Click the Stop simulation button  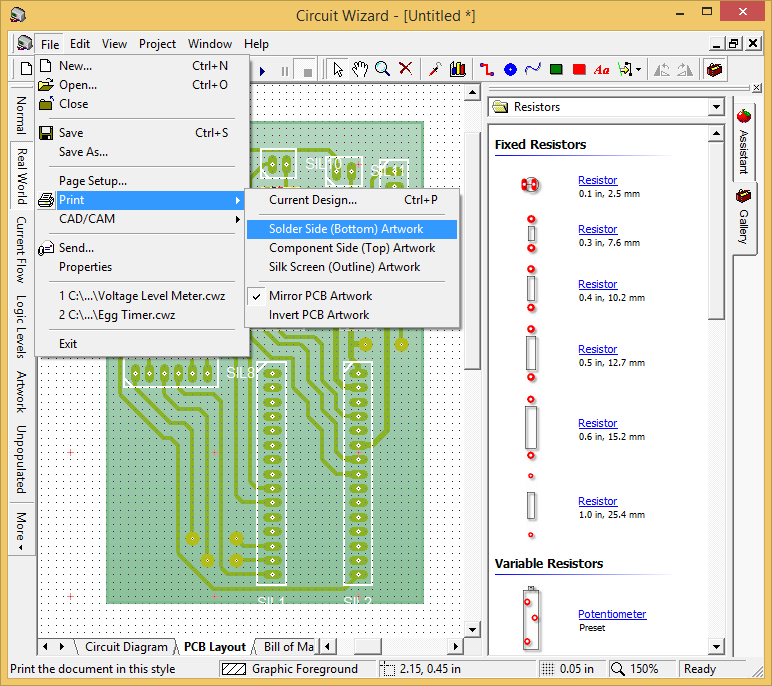308,71
